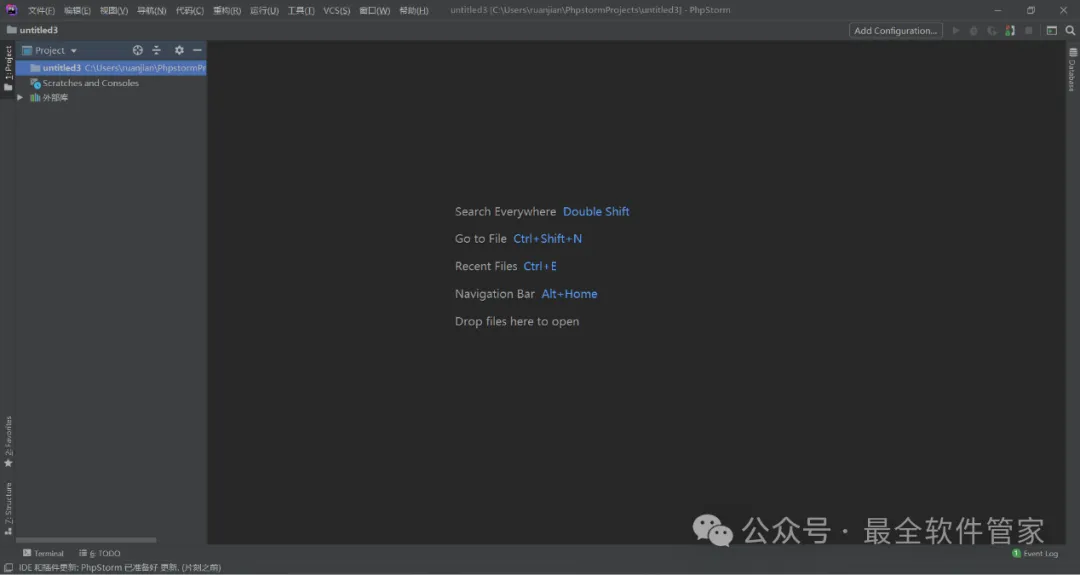
Task: Click the 外部库 library icon
Action: point(35,98)
